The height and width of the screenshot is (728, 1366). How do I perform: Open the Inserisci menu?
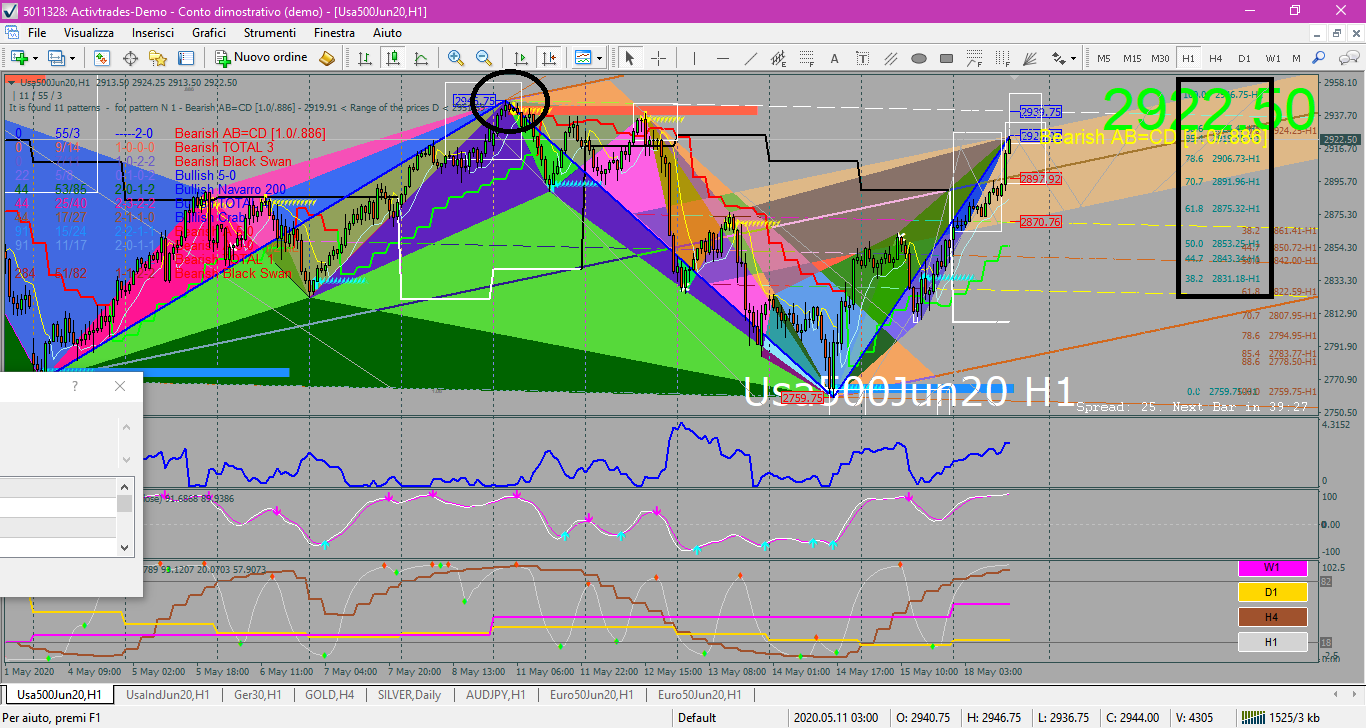(153, 33)
